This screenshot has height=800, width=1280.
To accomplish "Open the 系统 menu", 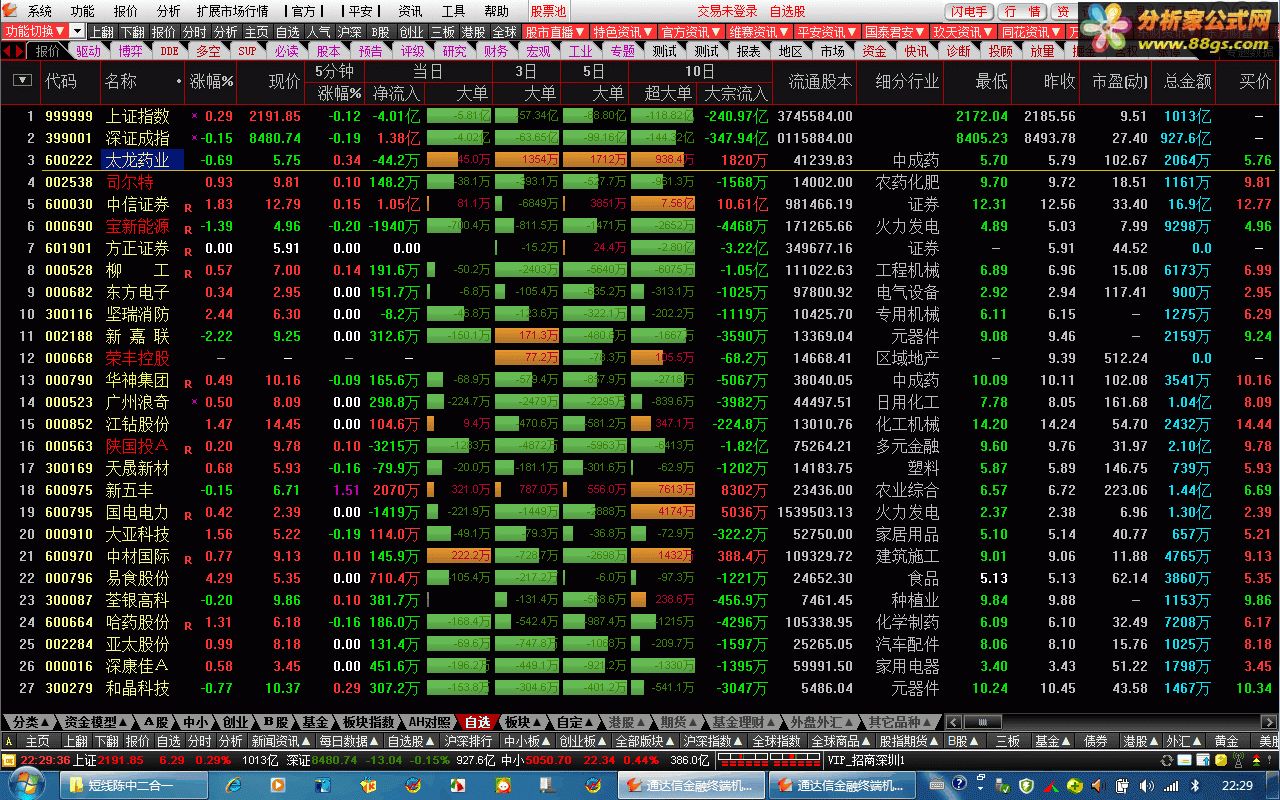I will 40,11.
